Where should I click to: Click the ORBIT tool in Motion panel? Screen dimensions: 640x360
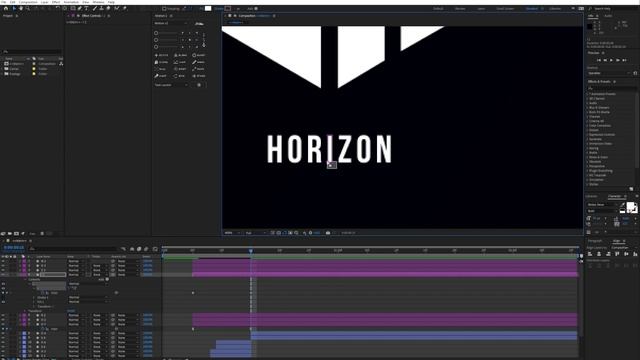click(x=180, y=69)
